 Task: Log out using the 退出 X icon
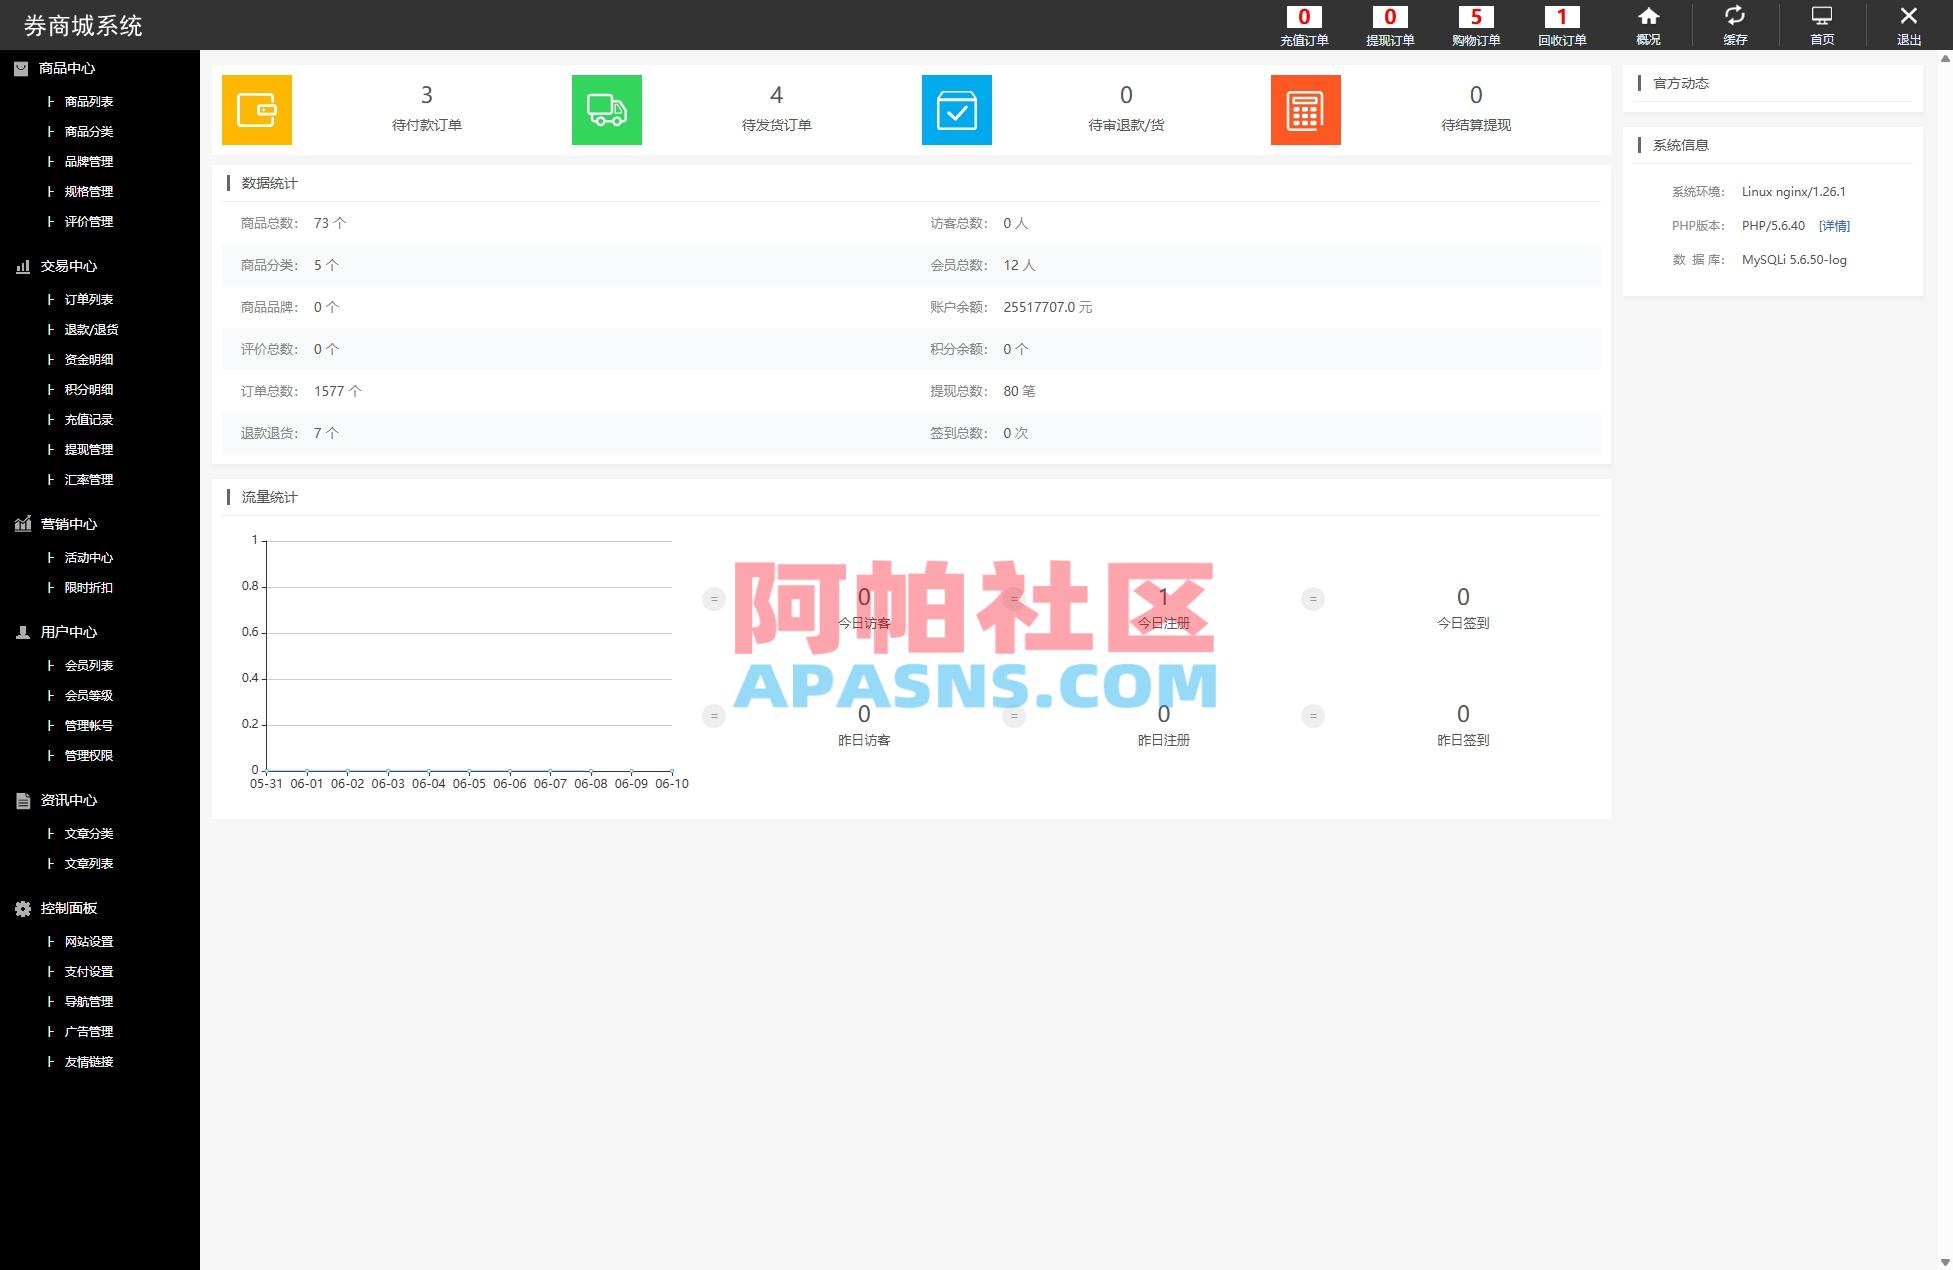(x=1908, y=16)
